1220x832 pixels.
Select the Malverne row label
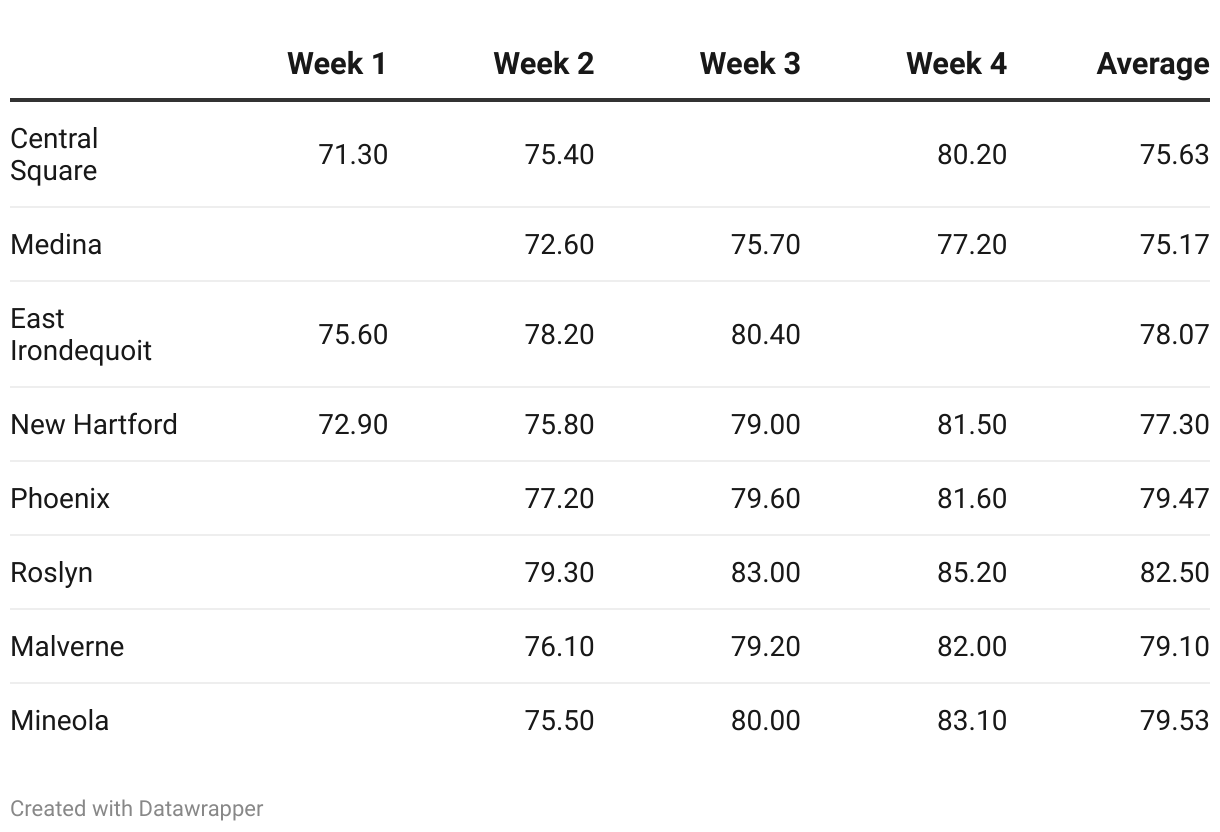click(67, 647)
